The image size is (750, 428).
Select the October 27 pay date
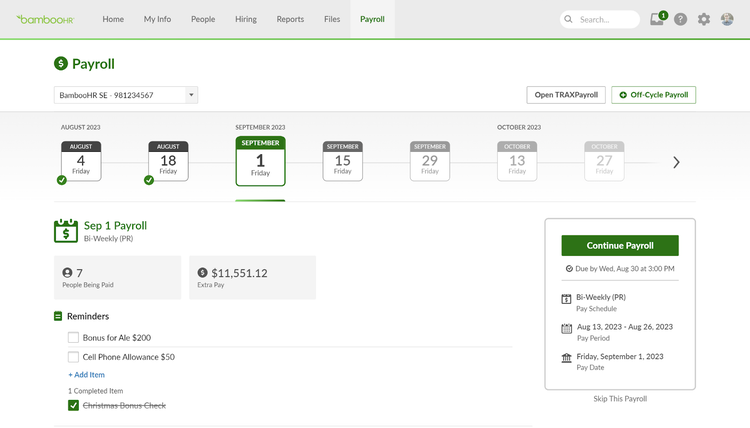pyautogui.click(x=604, y=161)
